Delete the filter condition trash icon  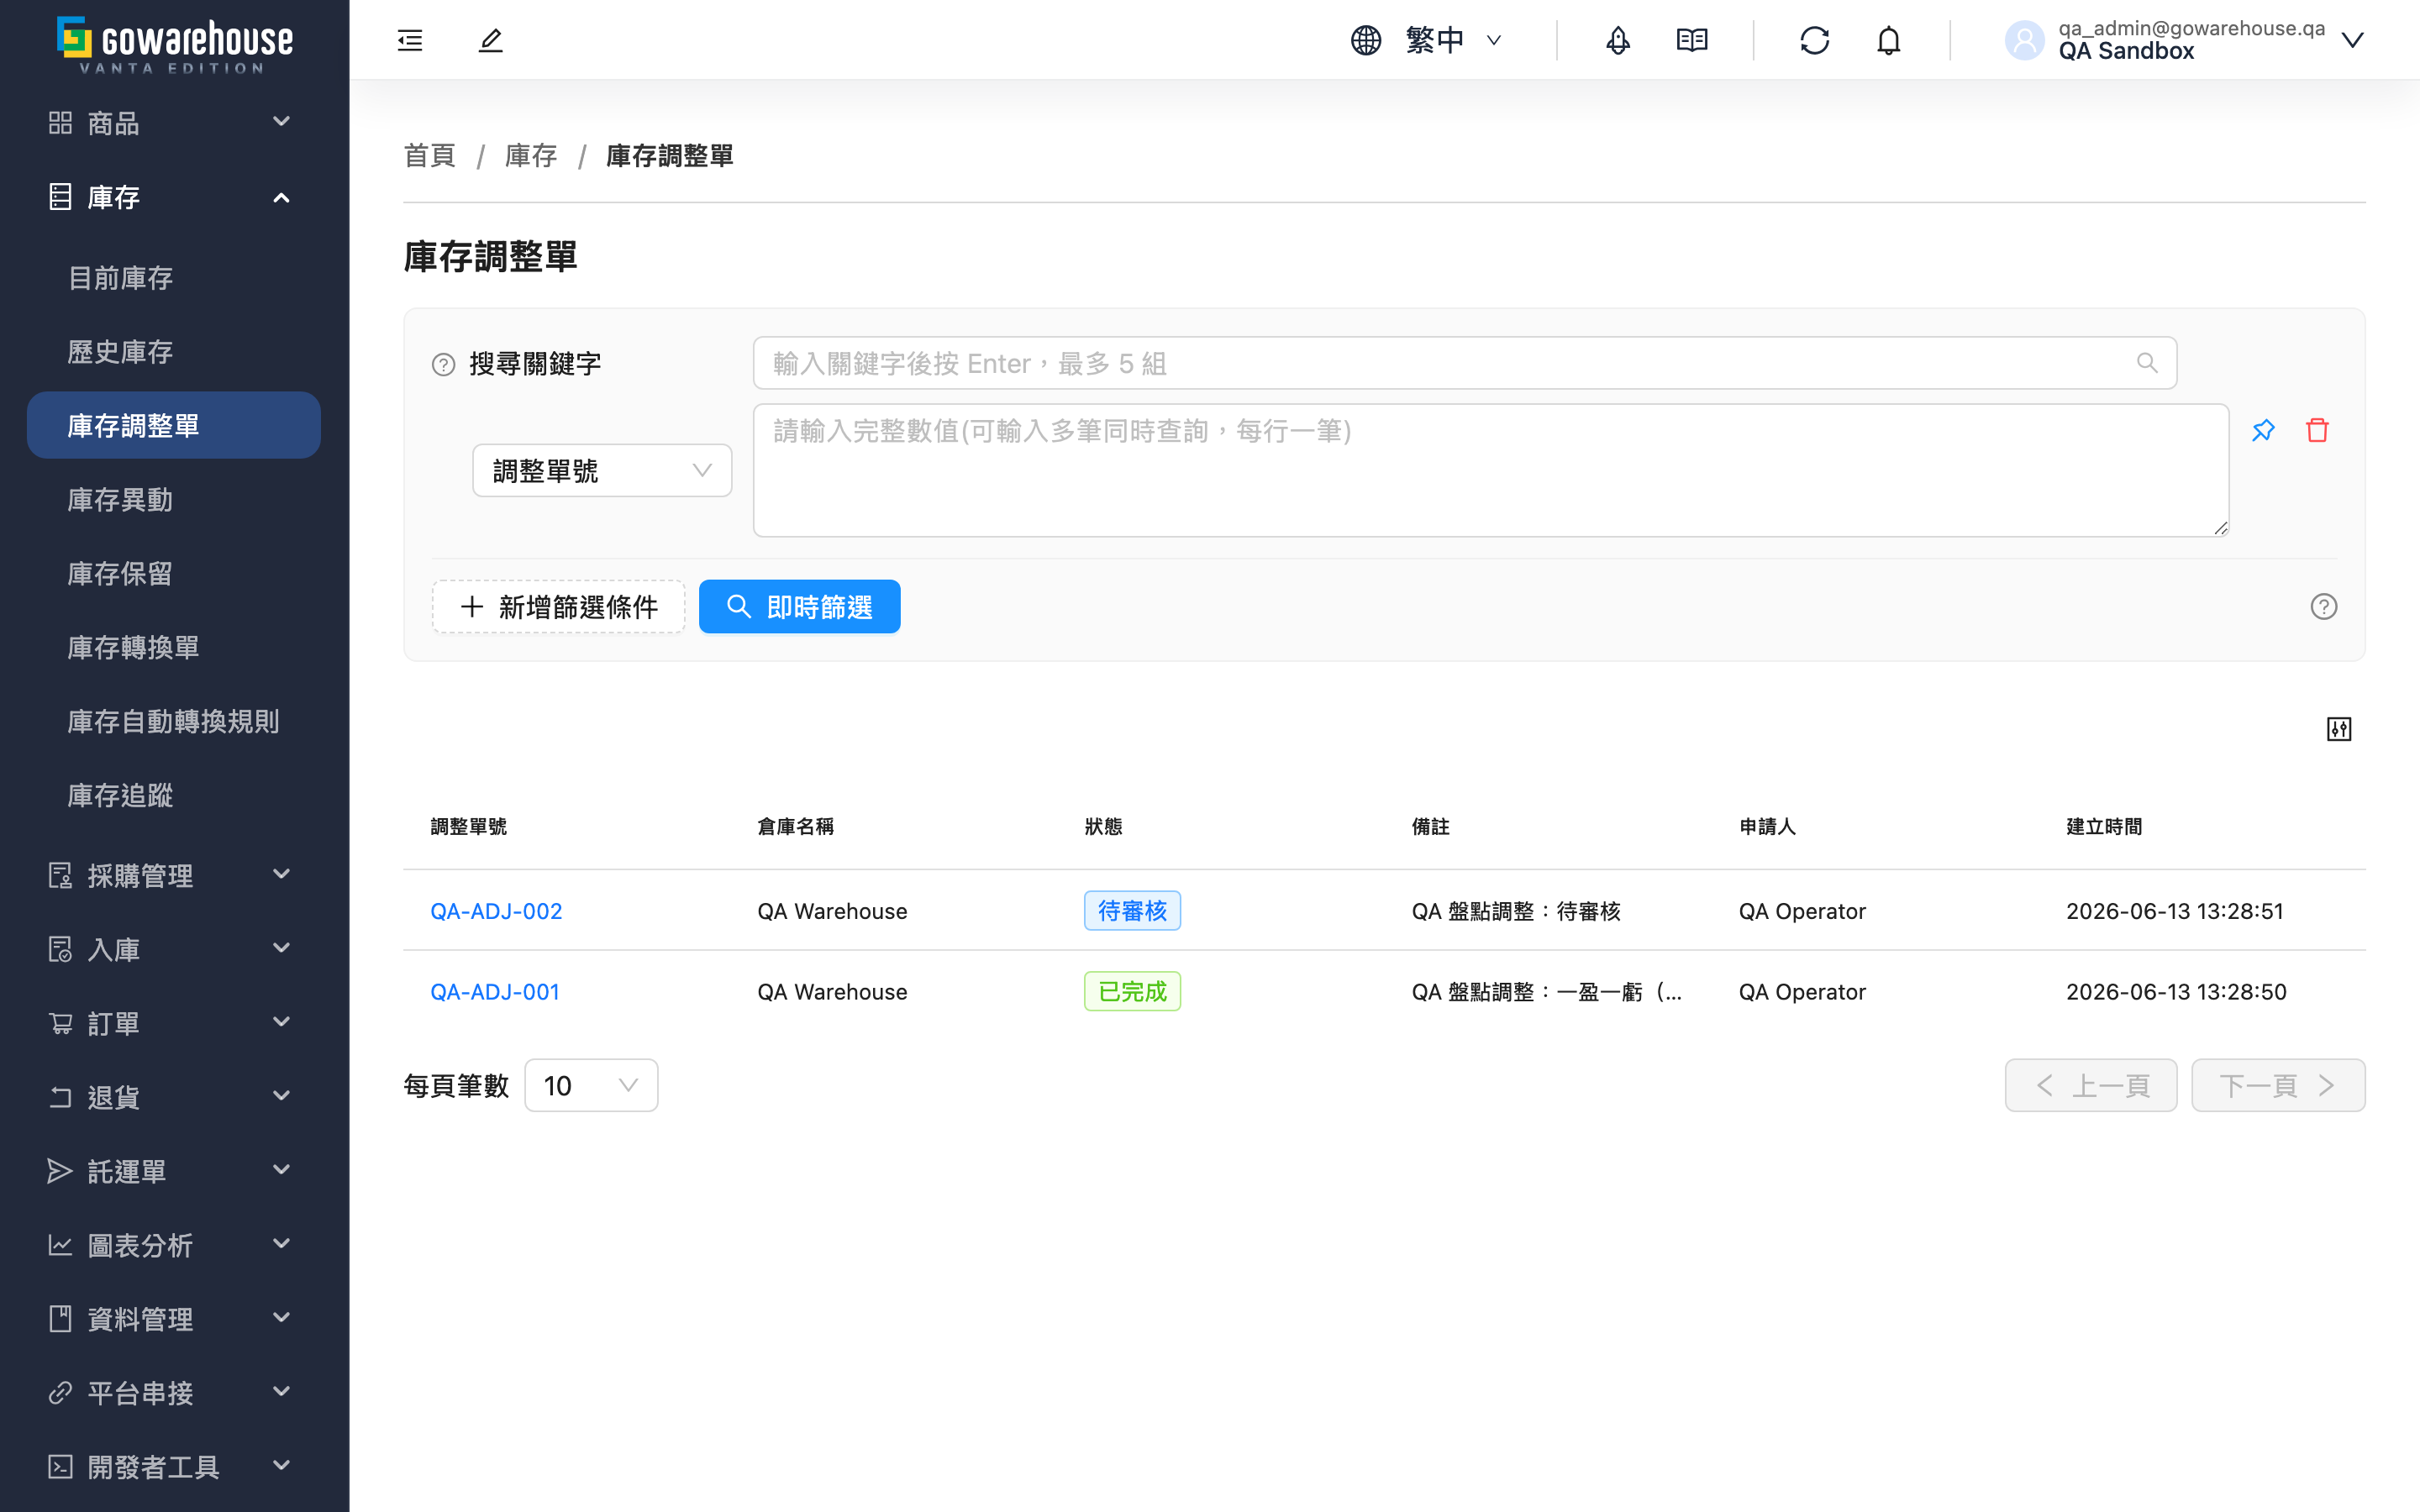pos(2317,430)
